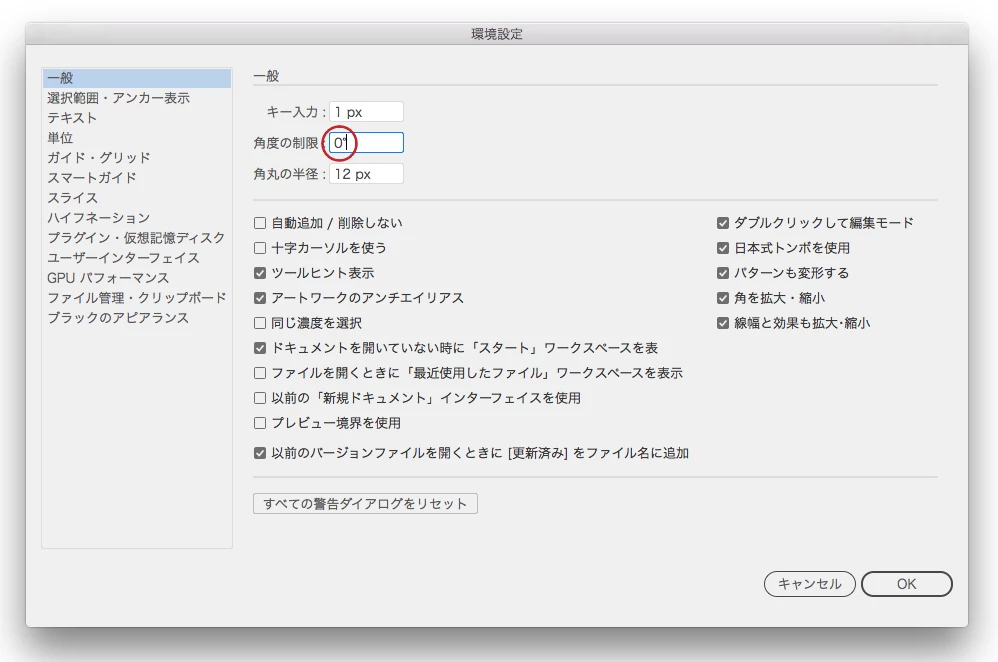Uncheck 日本式トンボを使用
Viewport: 998px width, 662px height.
tap(722, 248)
